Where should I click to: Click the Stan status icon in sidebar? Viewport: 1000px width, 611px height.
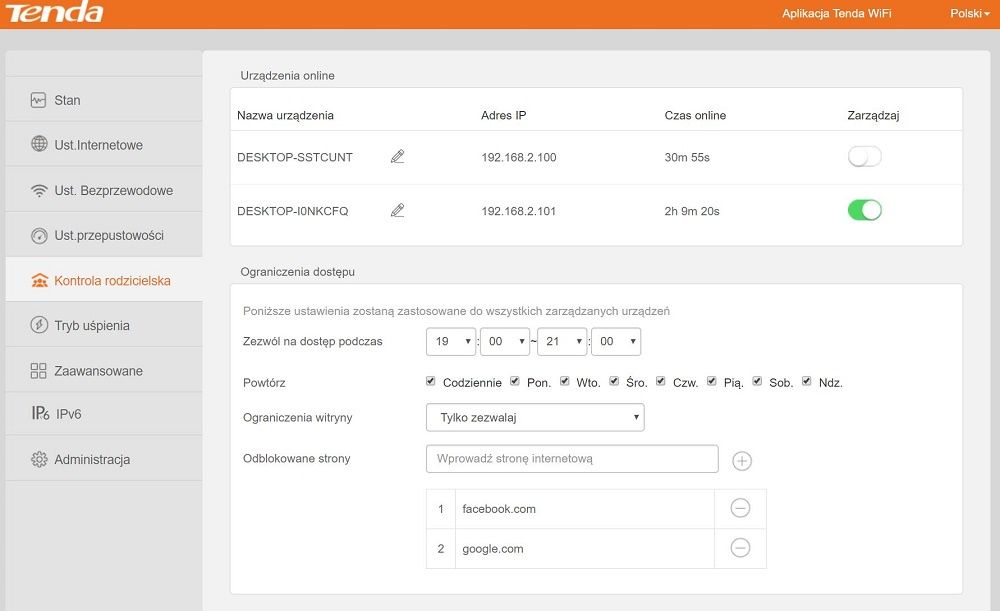point(38,100)
